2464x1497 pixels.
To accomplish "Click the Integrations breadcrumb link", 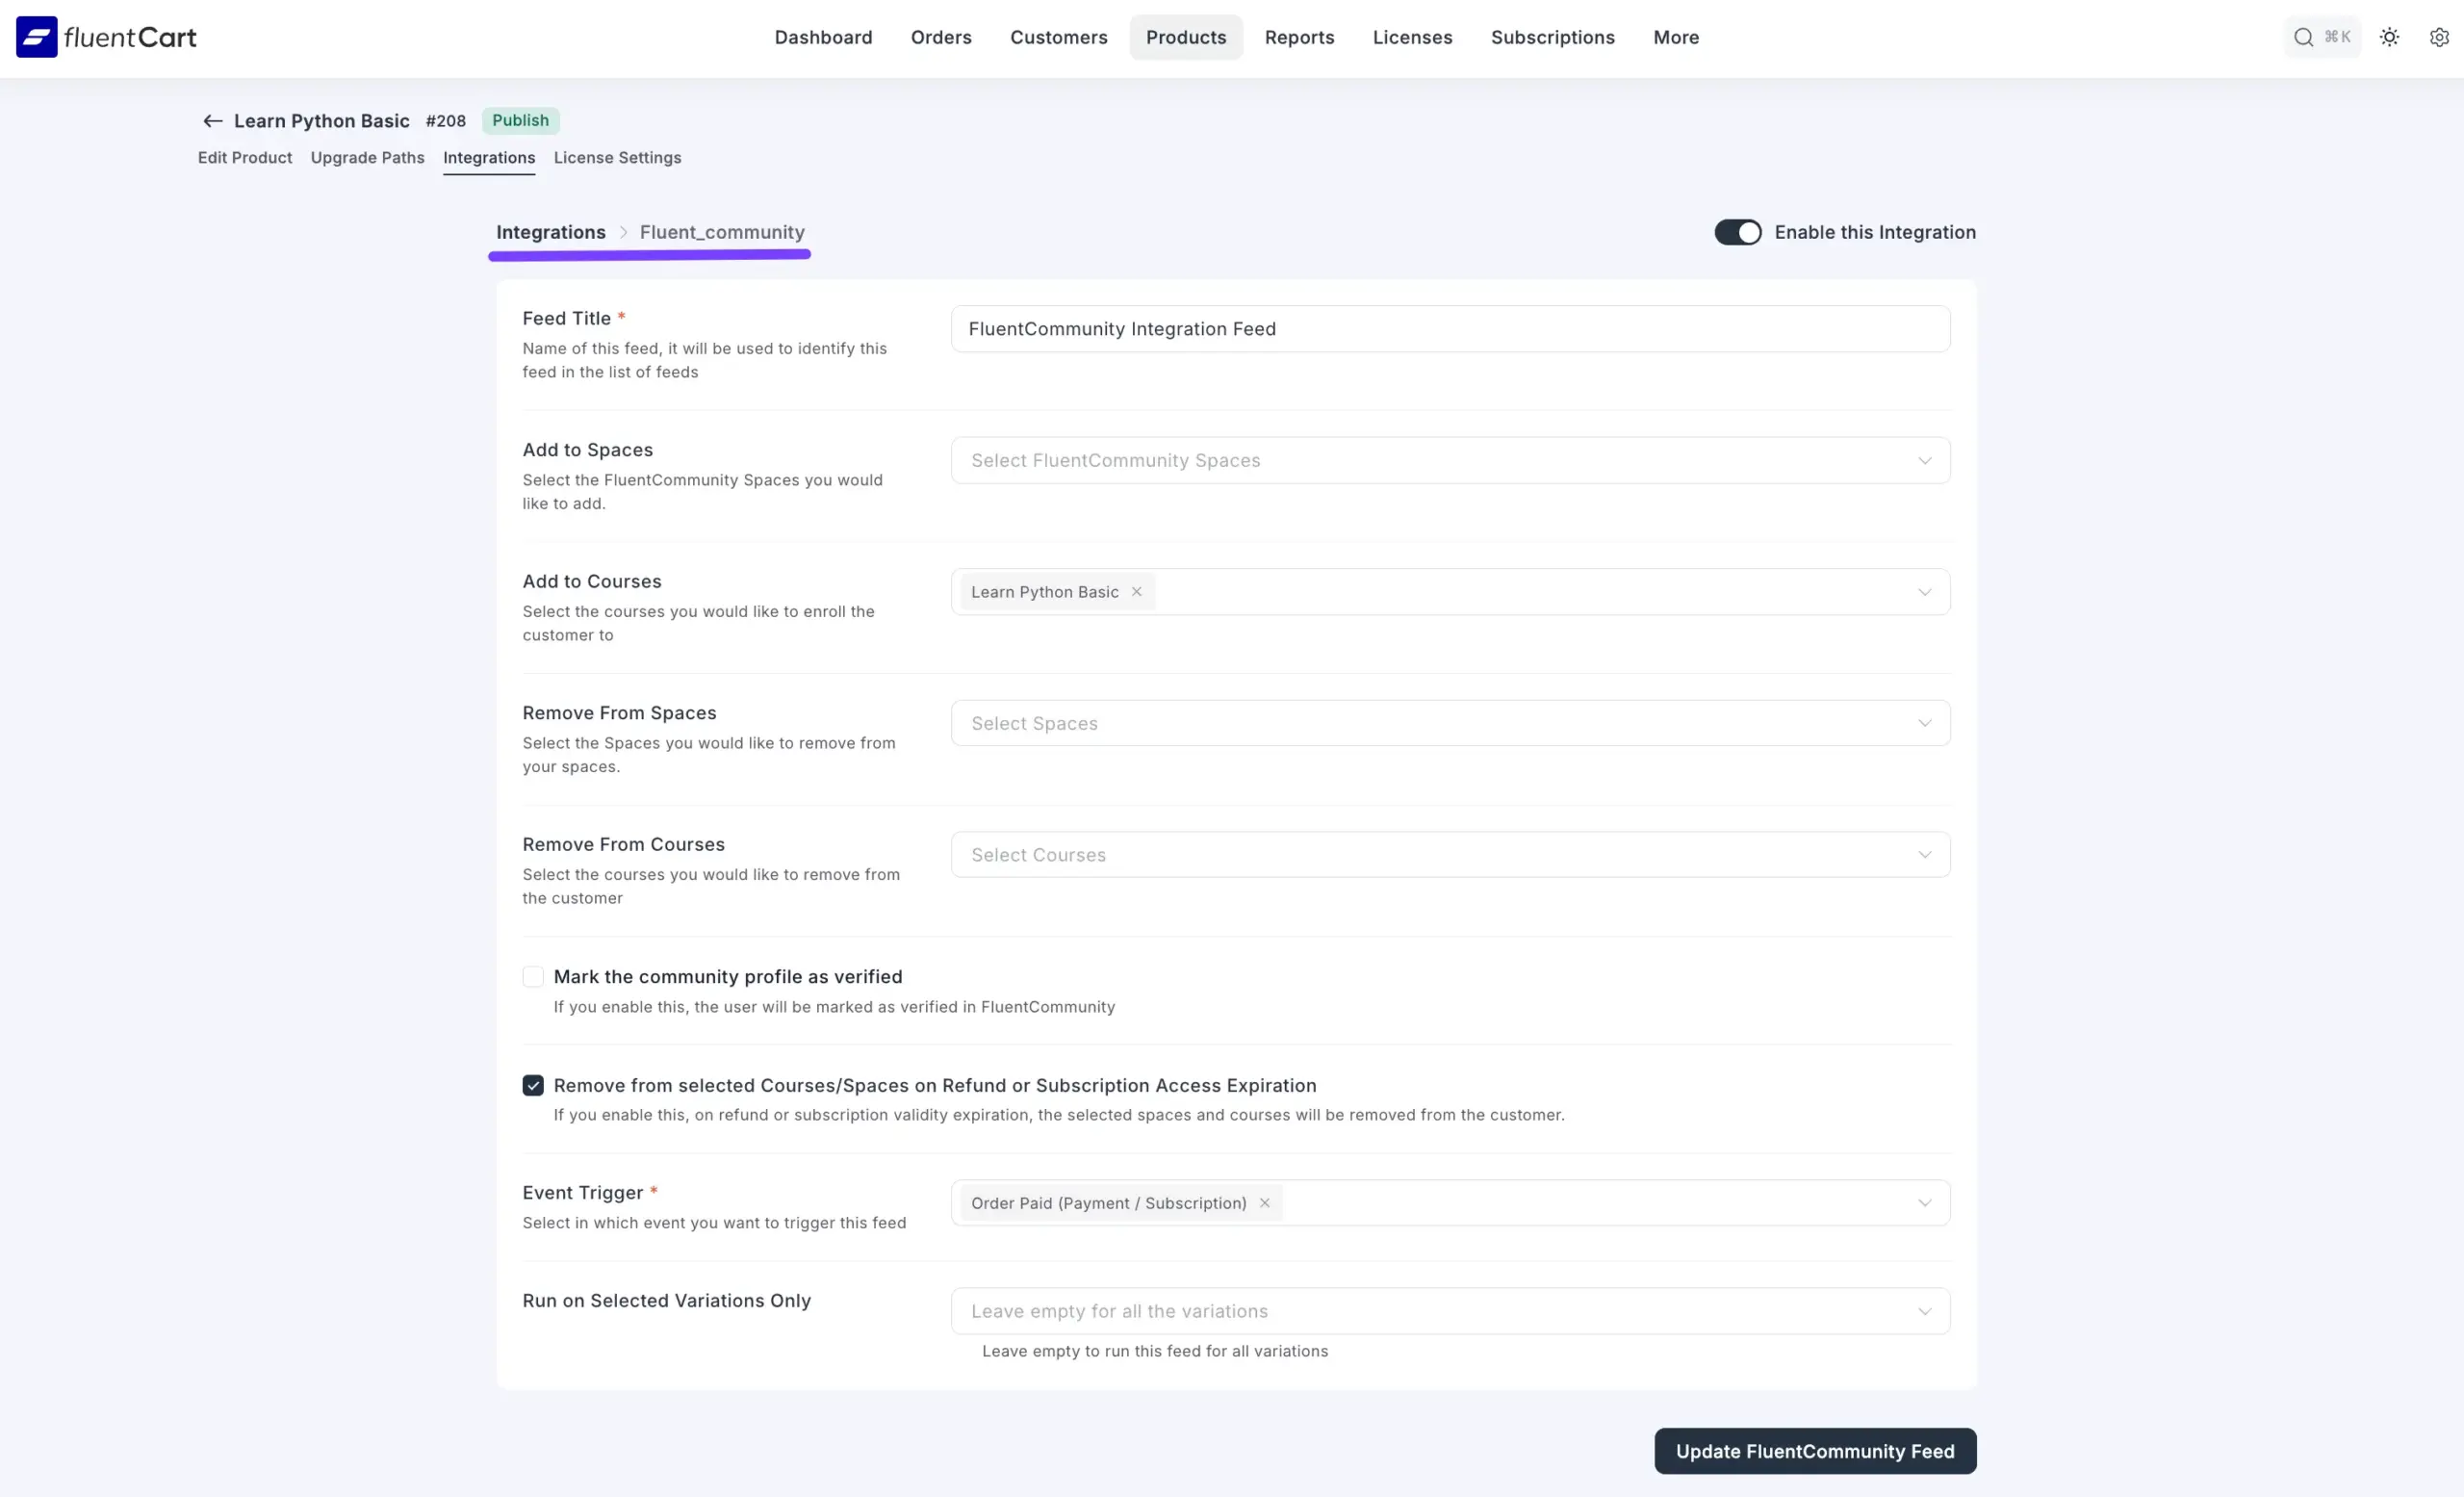I will pos(550,232).
